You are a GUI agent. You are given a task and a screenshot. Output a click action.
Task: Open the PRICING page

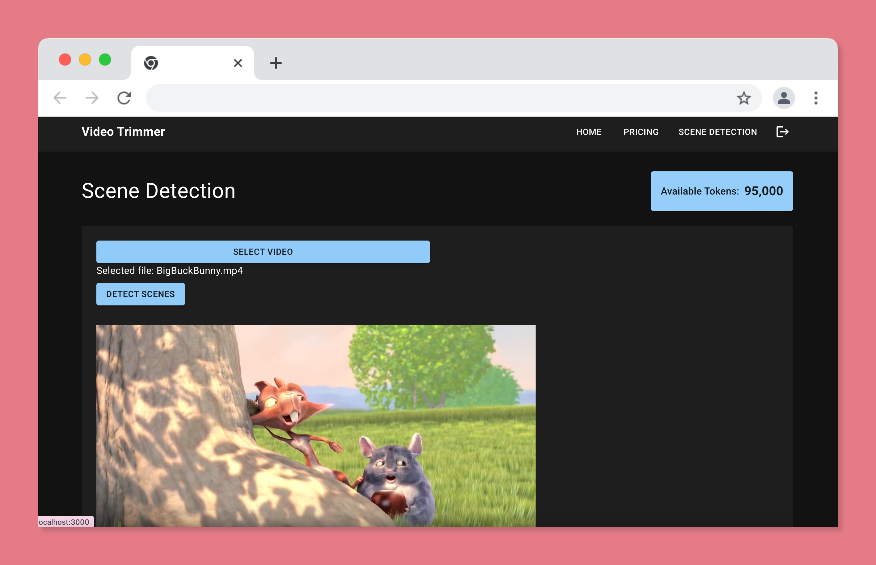coord(641,132)
